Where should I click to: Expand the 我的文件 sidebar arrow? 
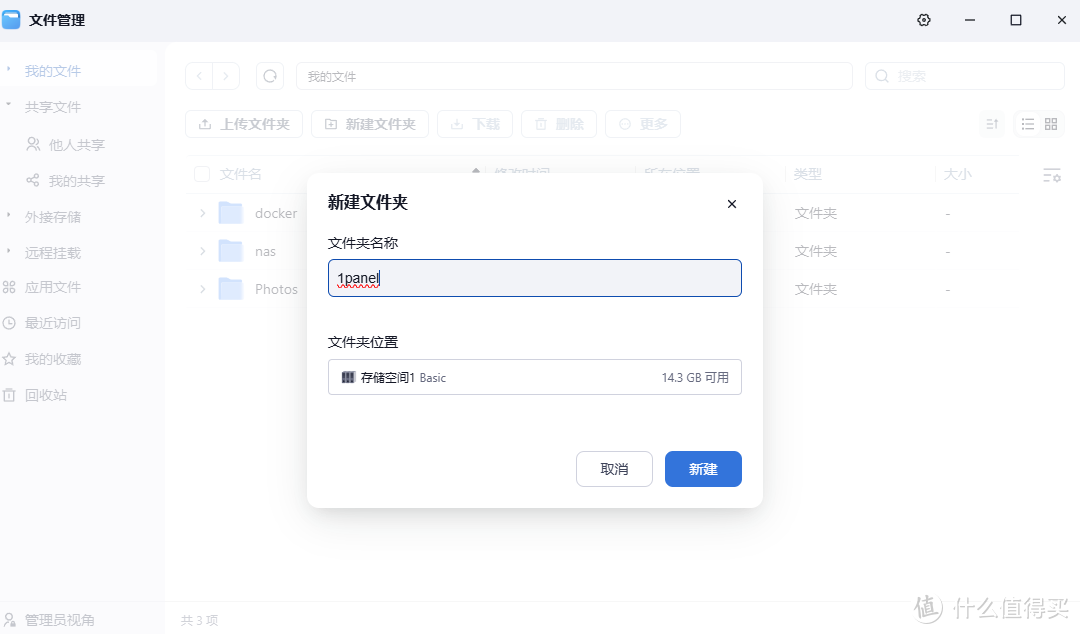[8, 69]
